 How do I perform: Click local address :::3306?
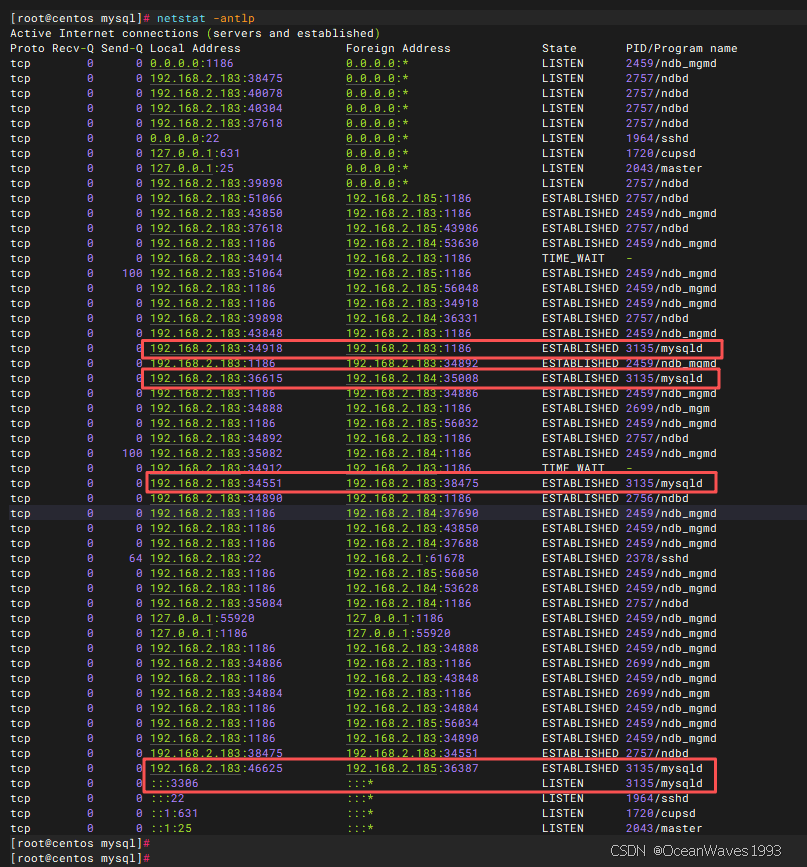tap(174, 784)
